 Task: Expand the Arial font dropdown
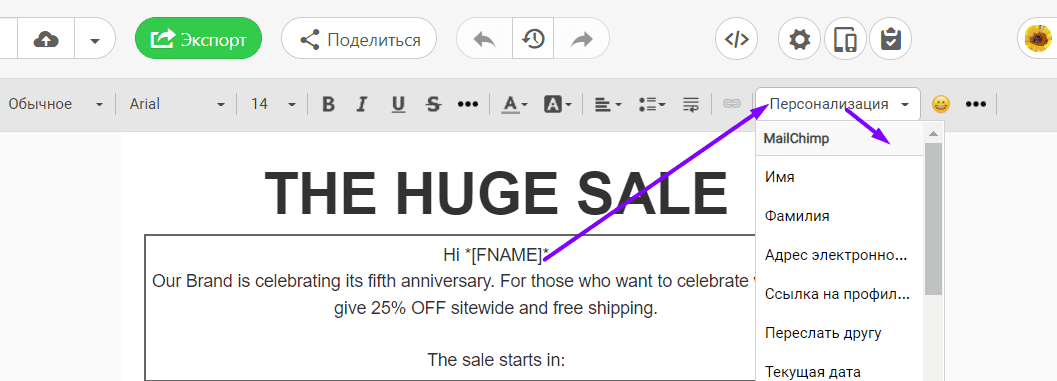click(x=177, y=105)
